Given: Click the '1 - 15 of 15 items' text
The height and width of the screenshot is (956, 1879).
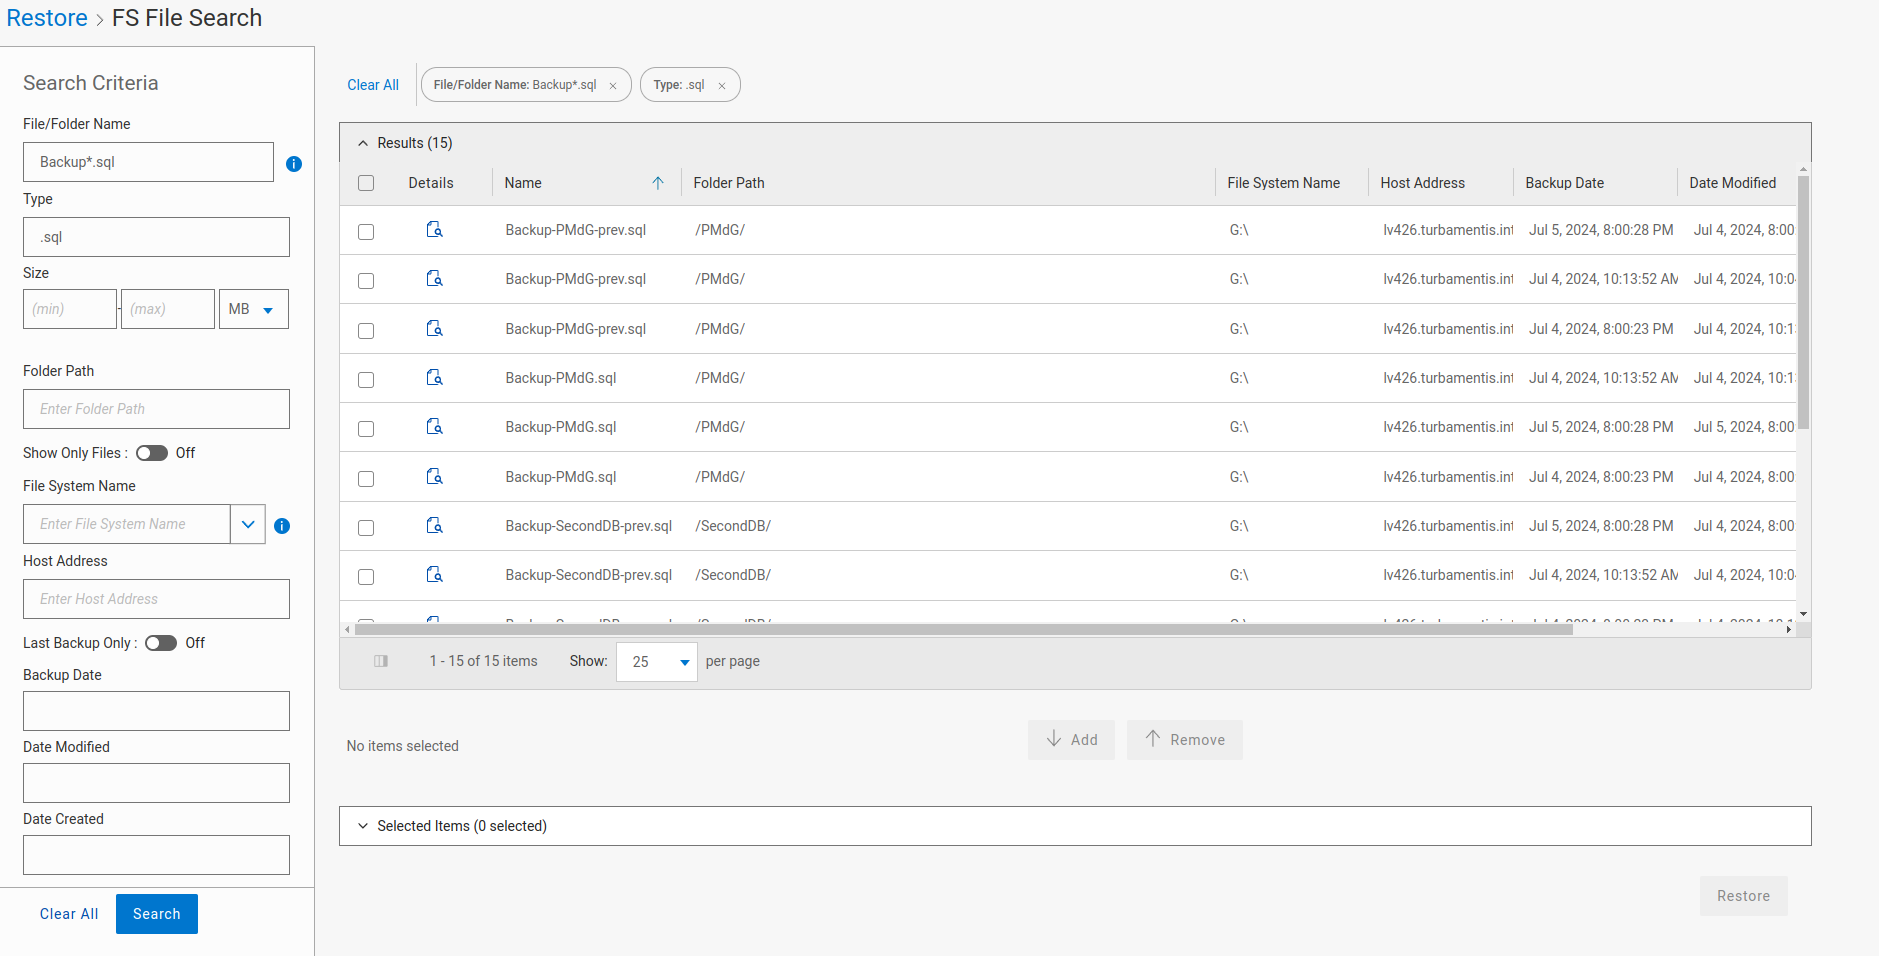Looking at the screenshot, I should [484, 661].
